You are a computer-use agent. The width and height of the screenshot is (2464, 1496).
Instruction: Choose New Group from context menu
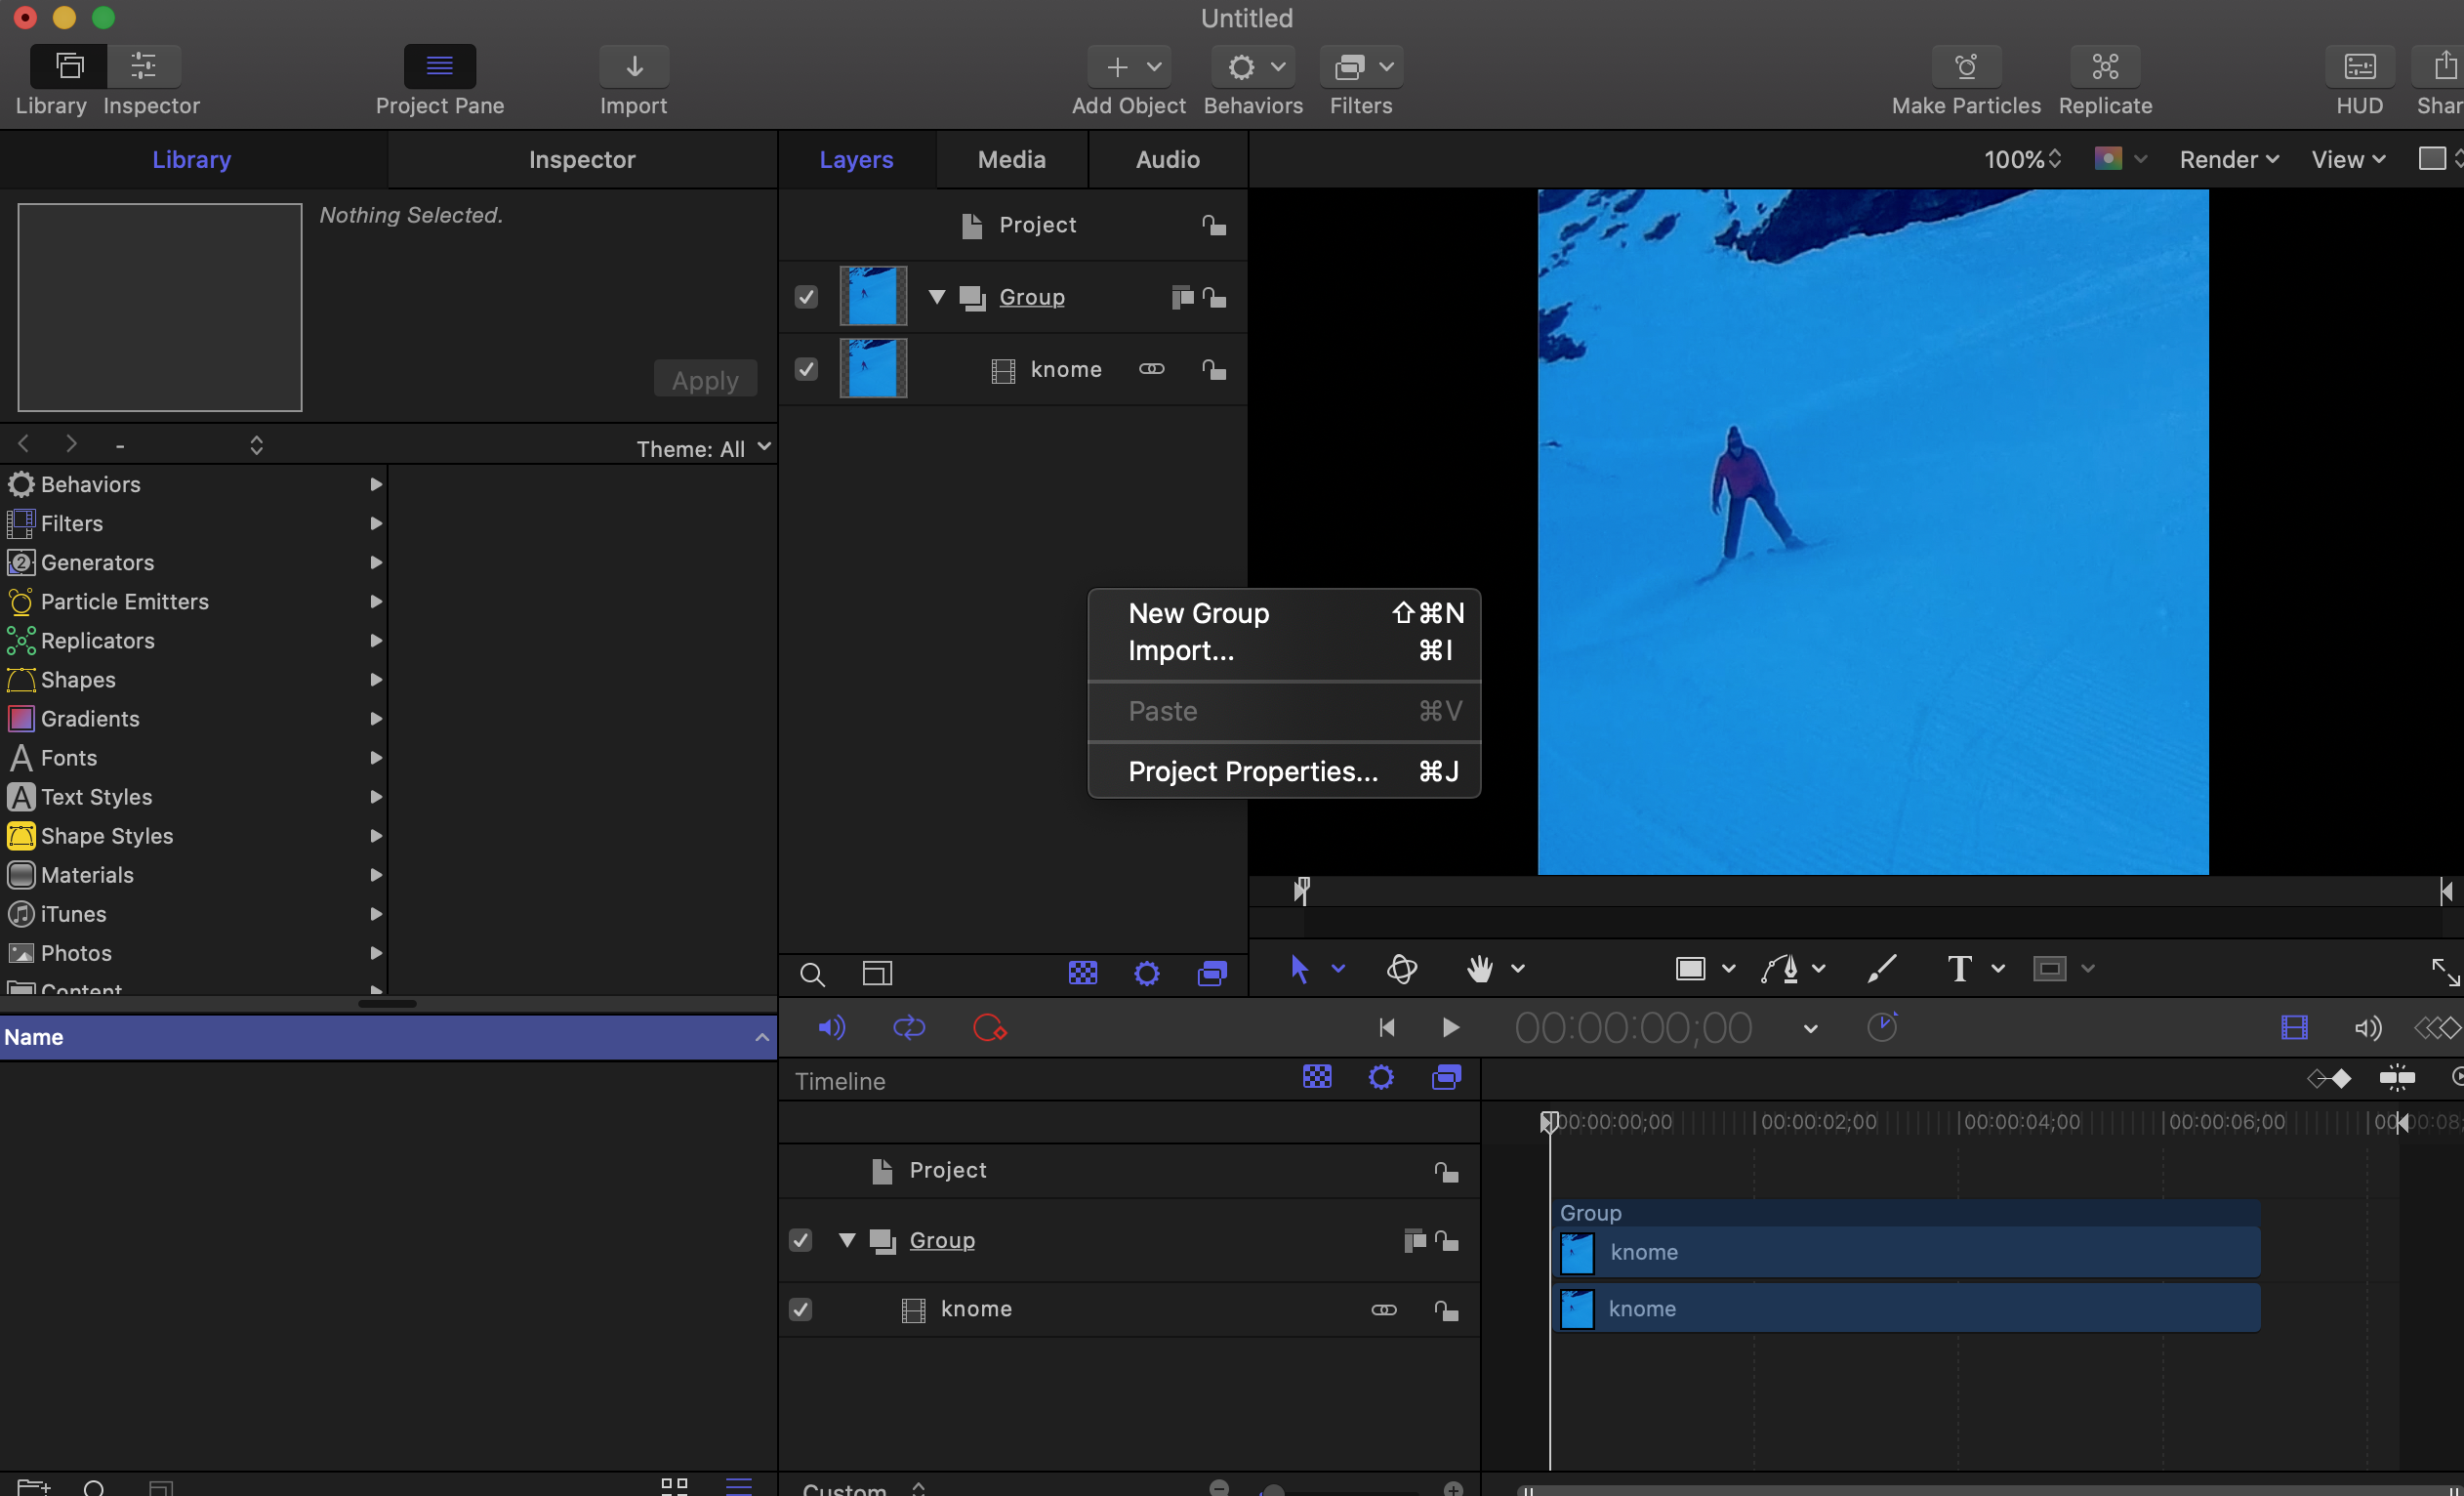click(1284, 612)
